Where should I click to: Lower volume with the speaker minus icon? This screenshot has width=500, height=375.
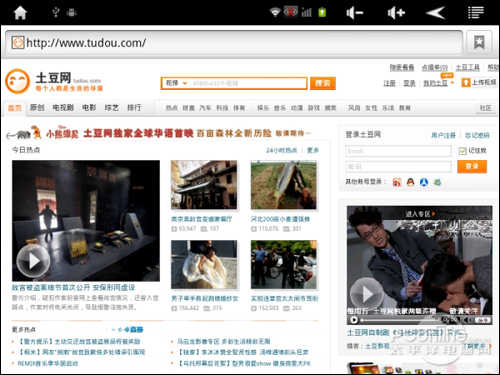pyautogui.click(x=354, y=13)
